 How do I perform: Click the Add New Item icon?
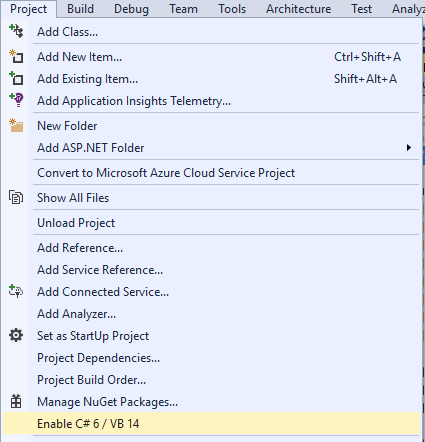16,56
